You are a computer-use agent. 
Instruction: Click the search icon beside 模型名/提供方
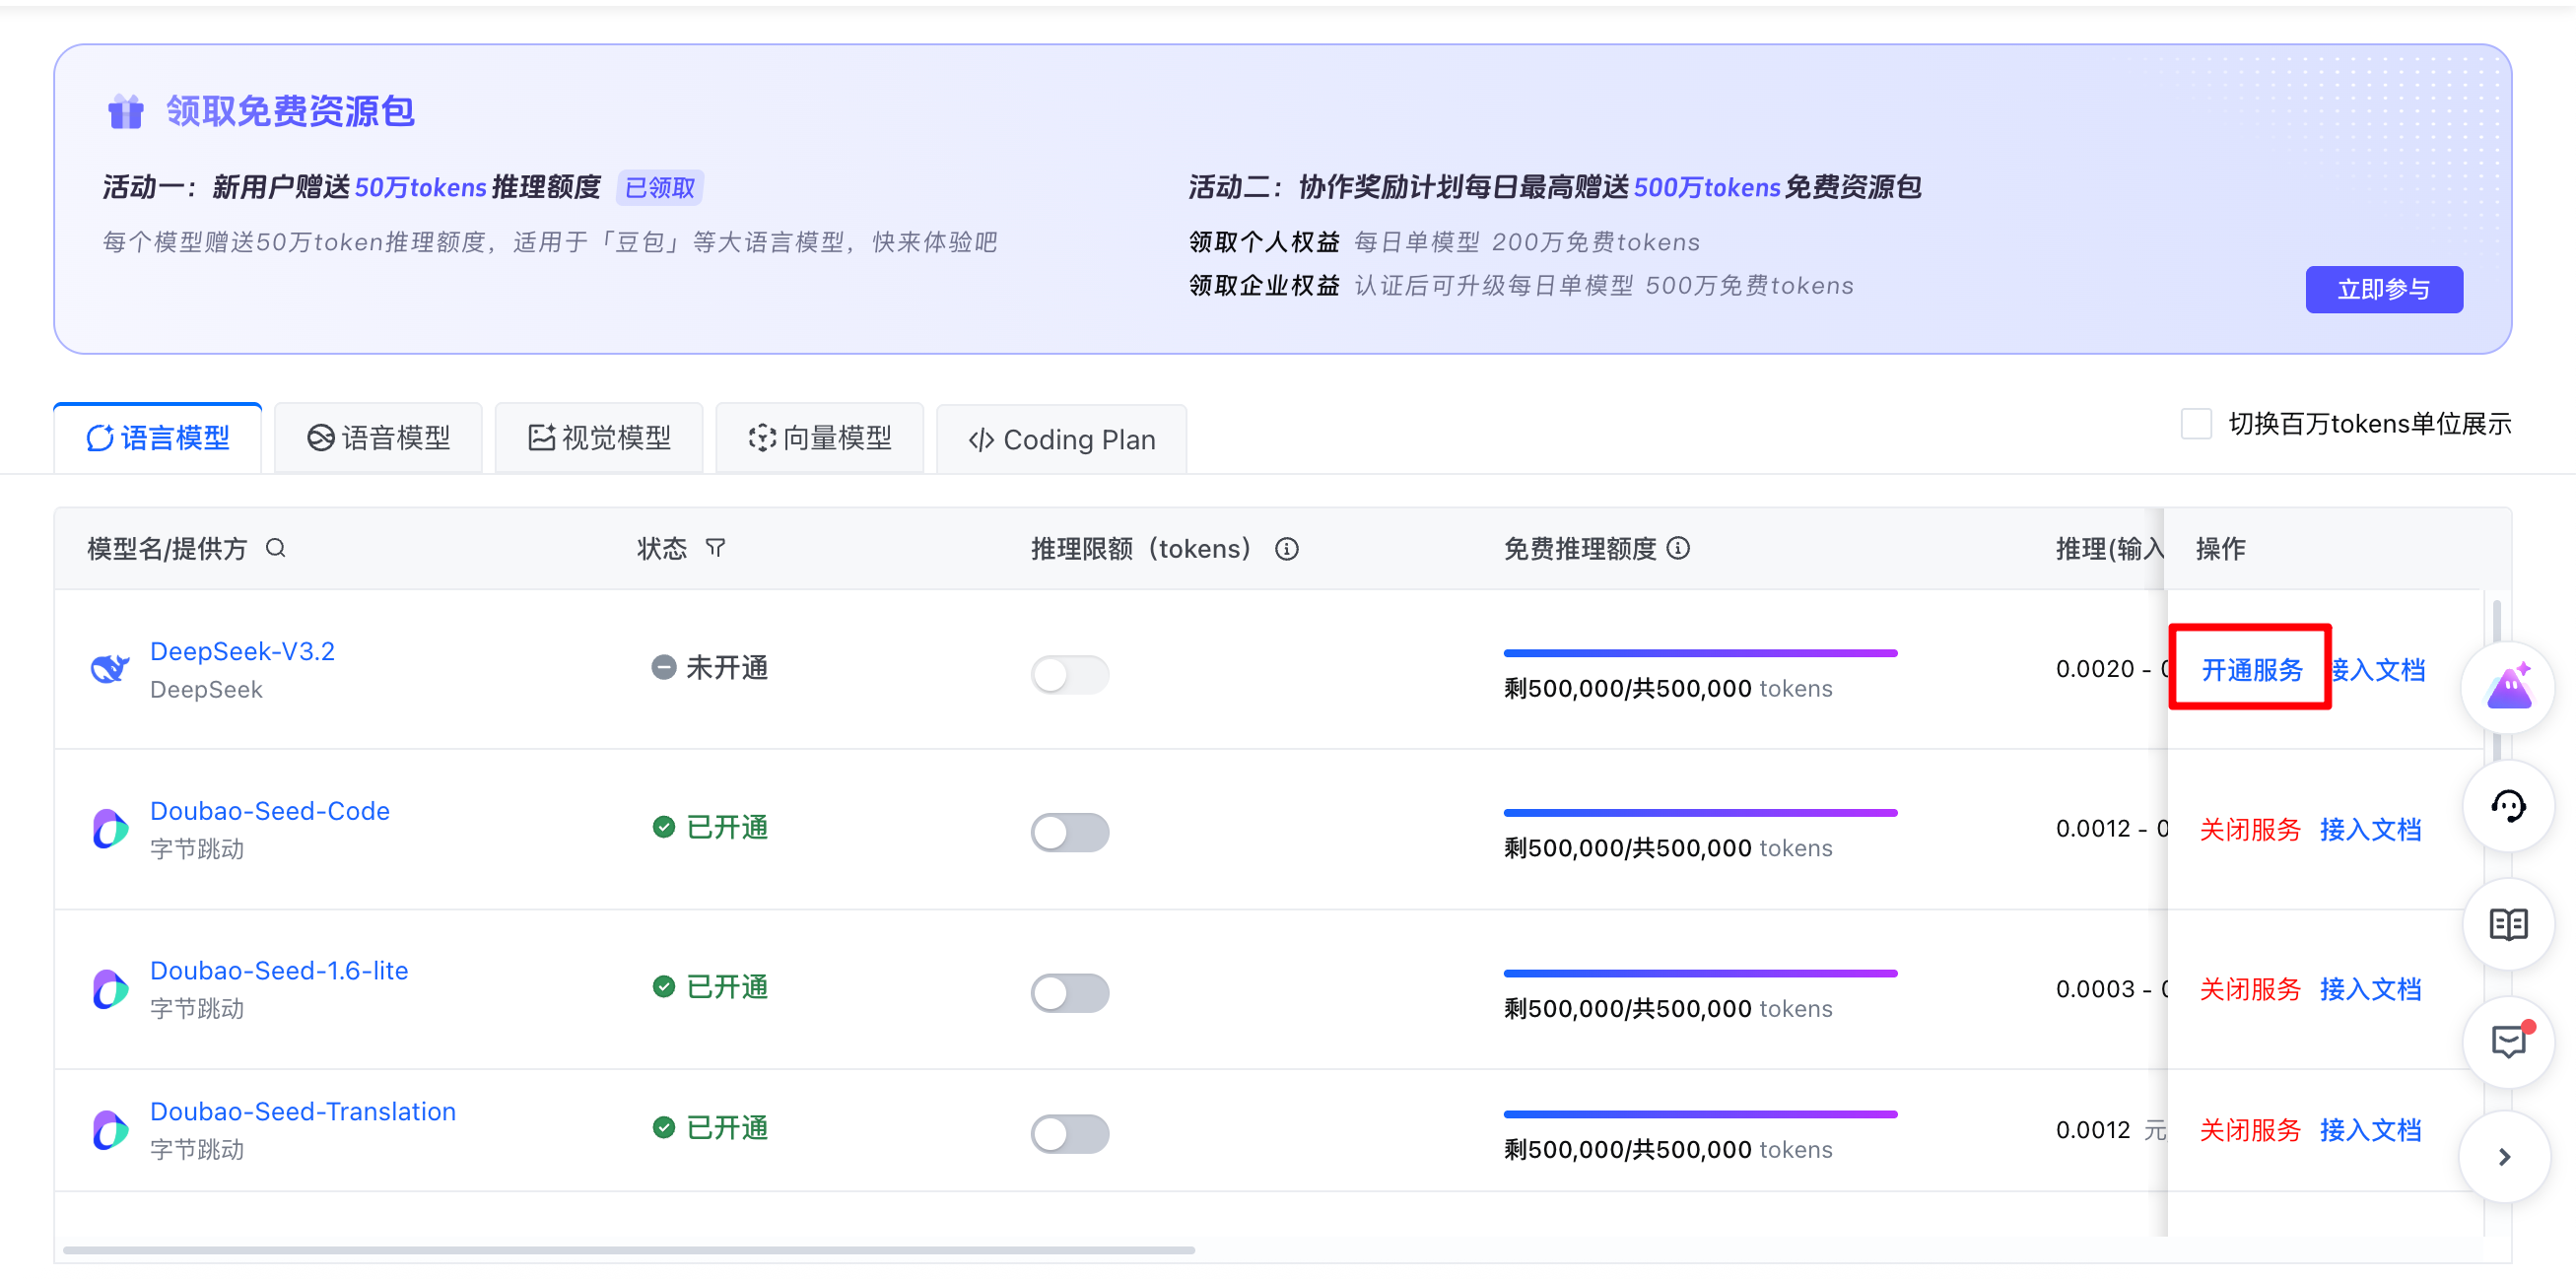pyautogui.click(x=276, y=548)
